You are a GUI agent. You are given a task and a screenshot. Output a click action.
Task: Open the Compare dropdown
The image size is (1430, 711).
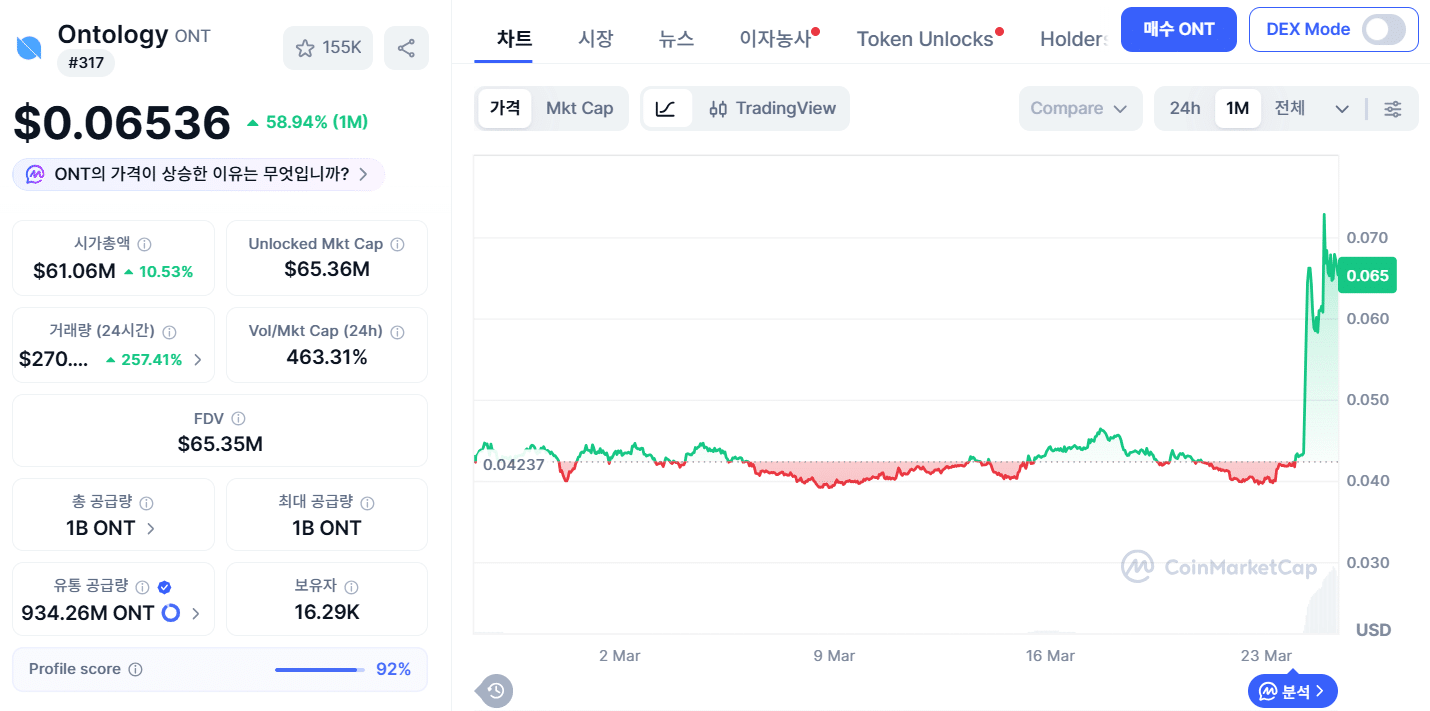tap(1080, 108)
